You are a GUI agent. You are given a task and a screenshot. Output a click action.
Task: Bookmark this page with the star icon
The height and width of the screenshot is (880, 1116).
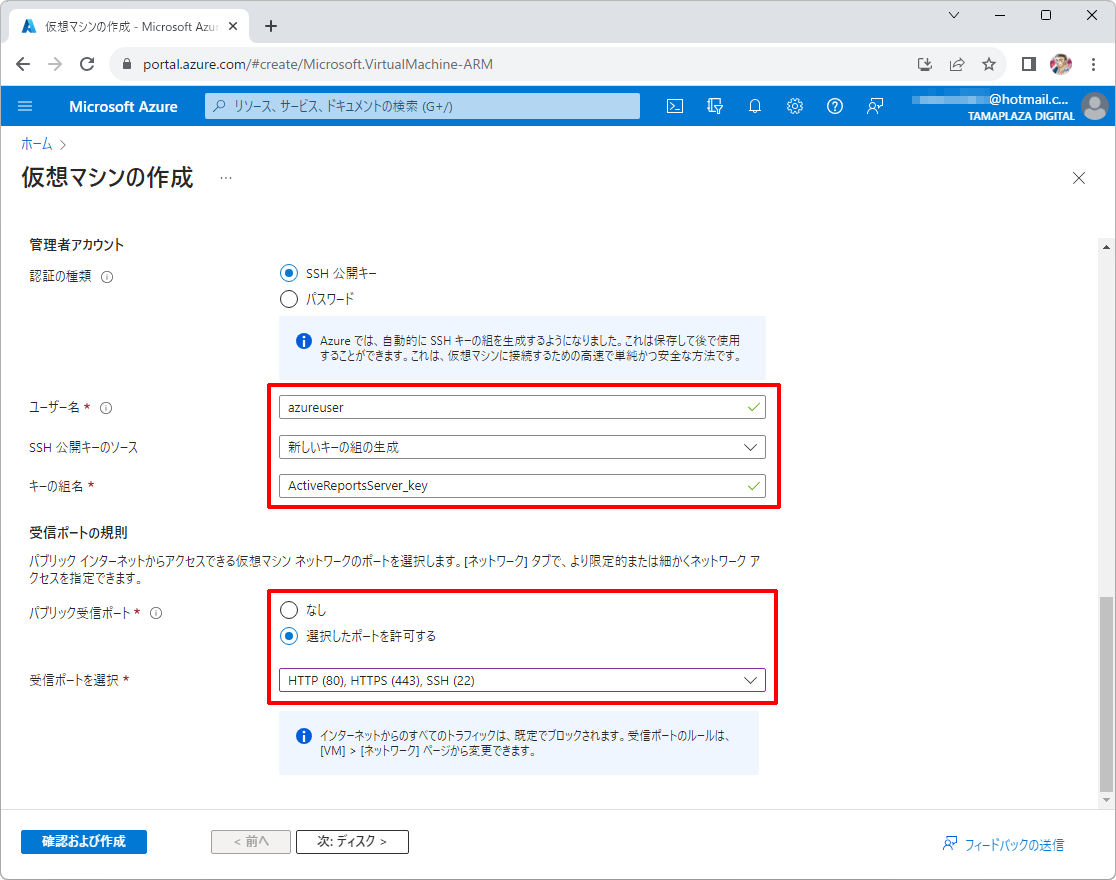(989, 64)
